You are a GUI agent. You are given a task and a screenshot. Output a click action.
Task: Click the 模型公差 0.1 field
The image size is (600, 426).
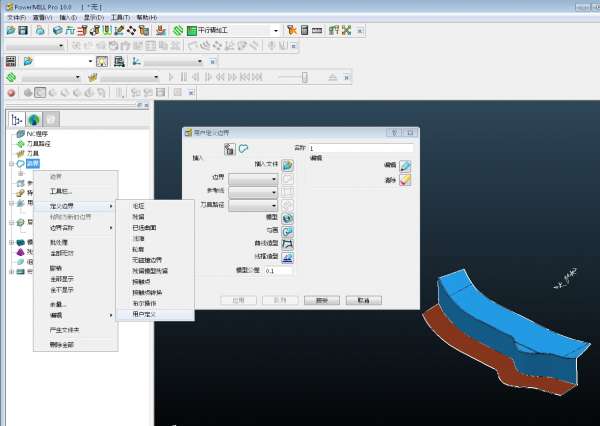pos(279,271)
